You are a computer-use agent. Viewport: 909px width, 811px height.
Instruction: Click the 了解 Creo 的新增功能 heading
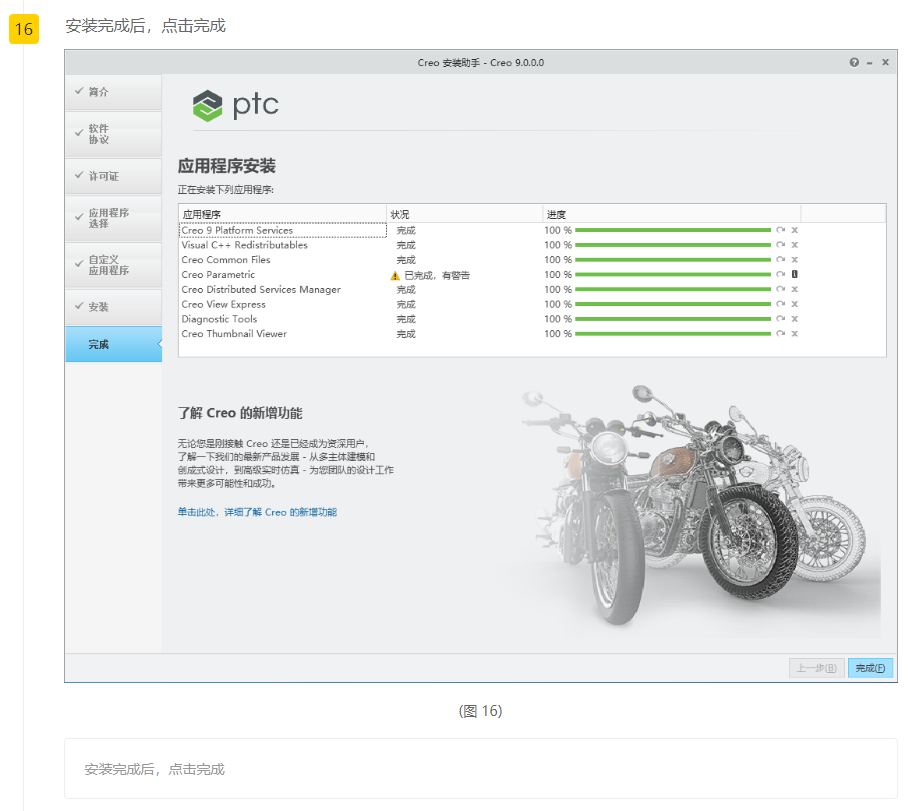tap(239, 413)
